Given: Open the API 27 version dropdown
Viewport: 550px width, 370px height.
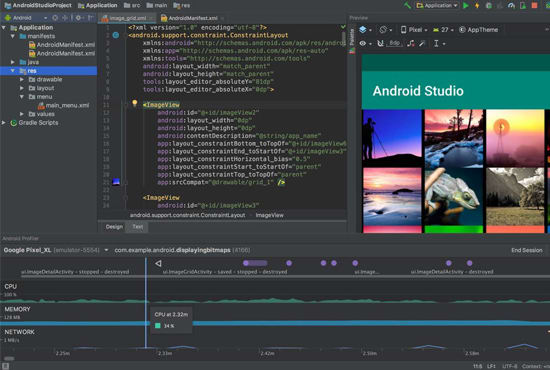Looking at the screenshot, I should (443, 30).
